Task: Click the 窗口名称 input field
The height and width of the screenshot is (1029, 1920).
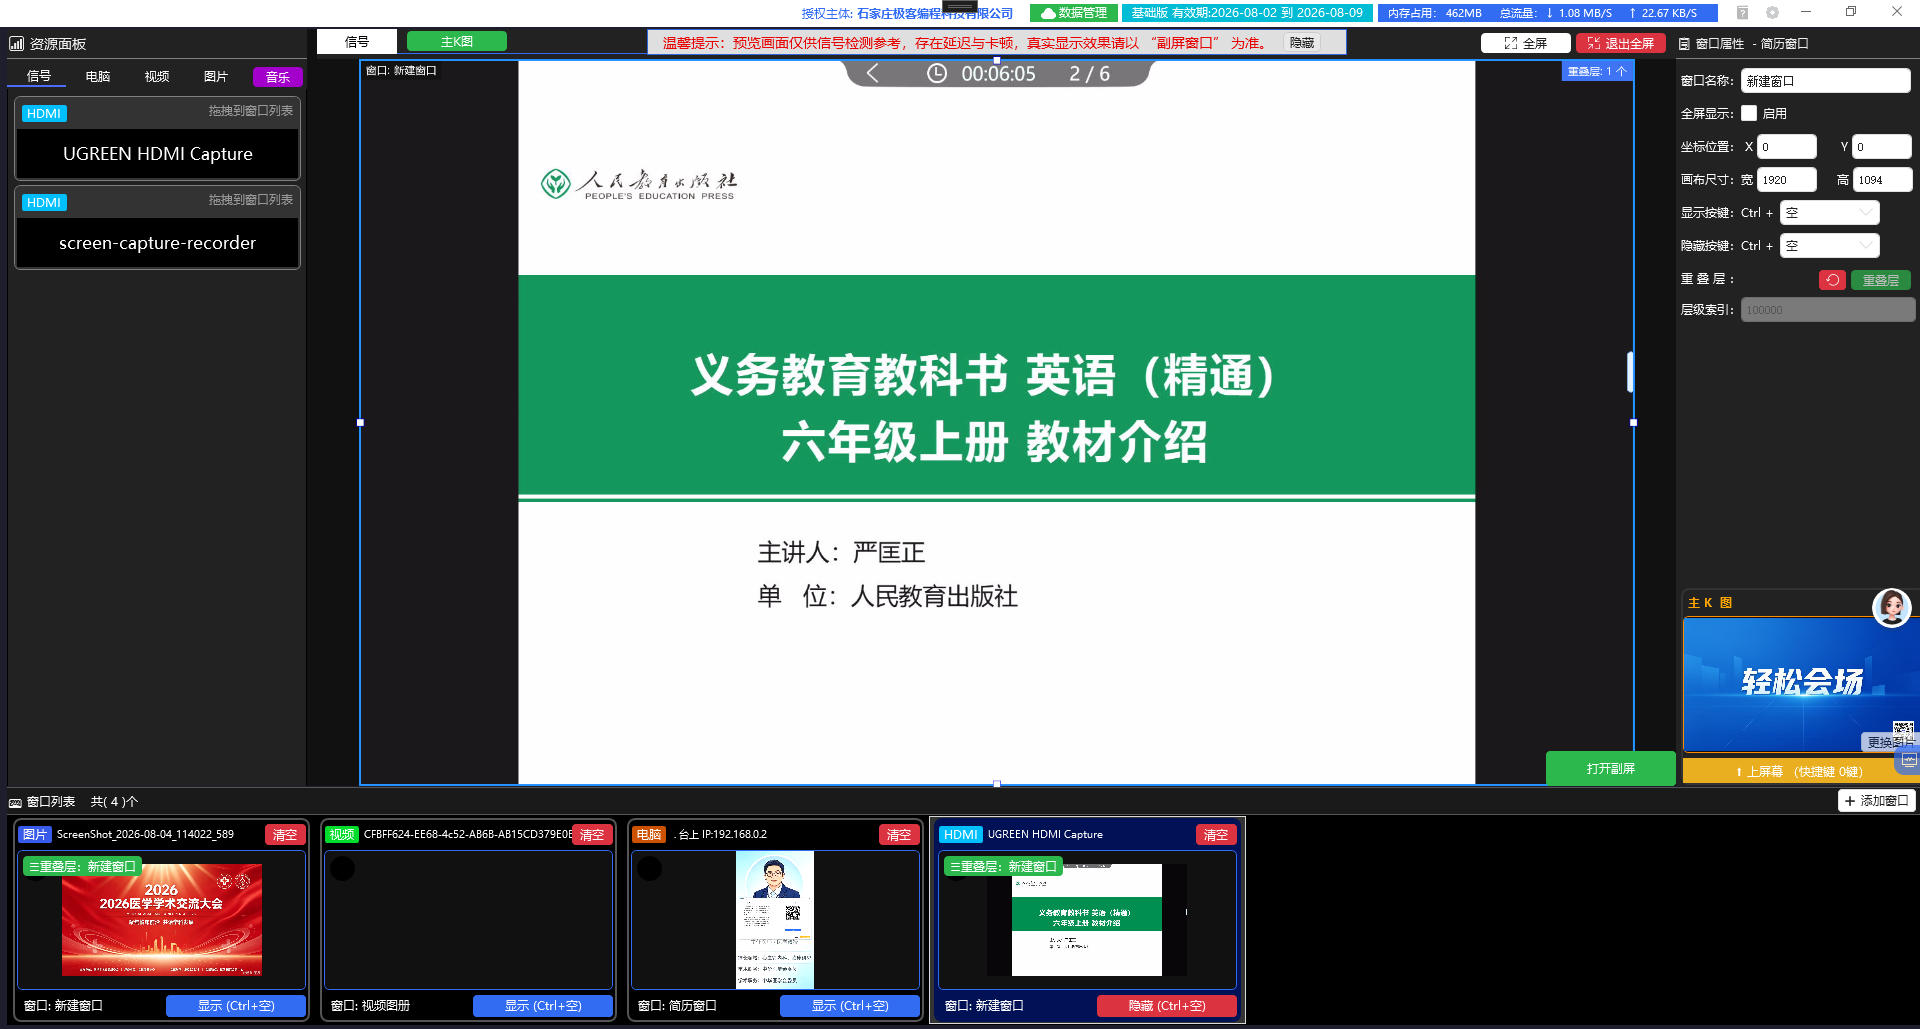Action: 1826,81
